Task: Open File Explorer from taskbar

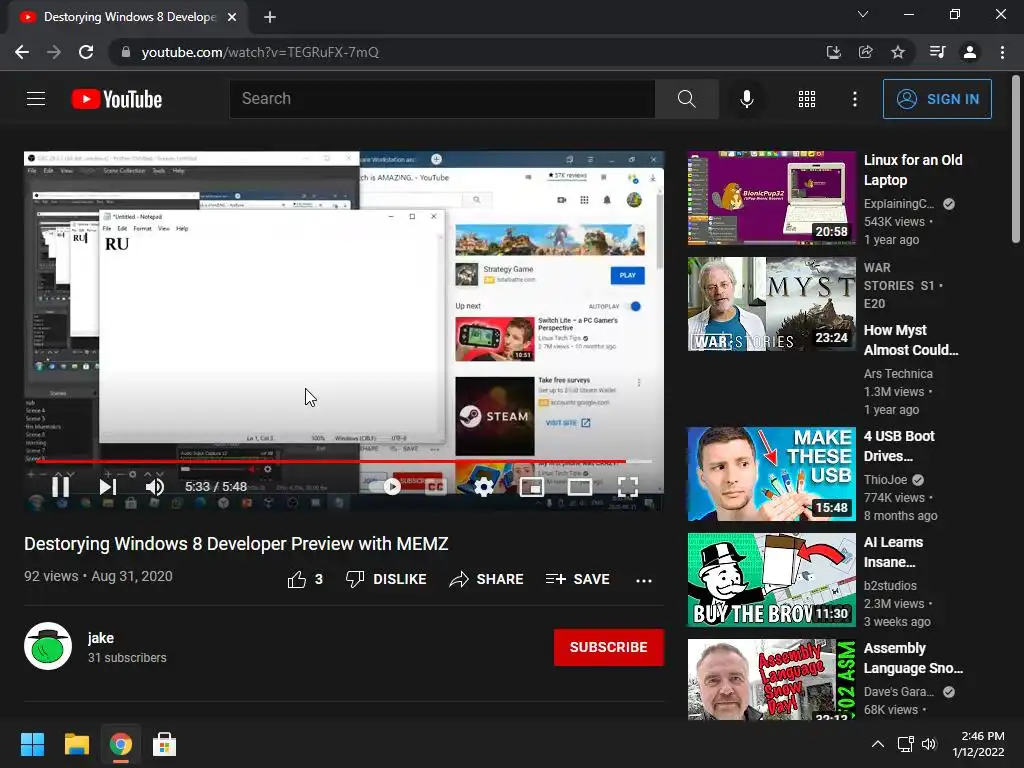Action: tap(76, 744)
